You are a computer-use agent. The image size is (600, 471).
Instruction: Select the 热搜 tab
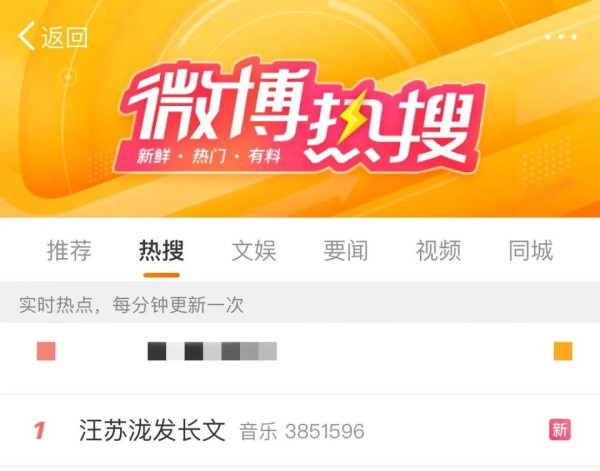[x=161, y=251]
